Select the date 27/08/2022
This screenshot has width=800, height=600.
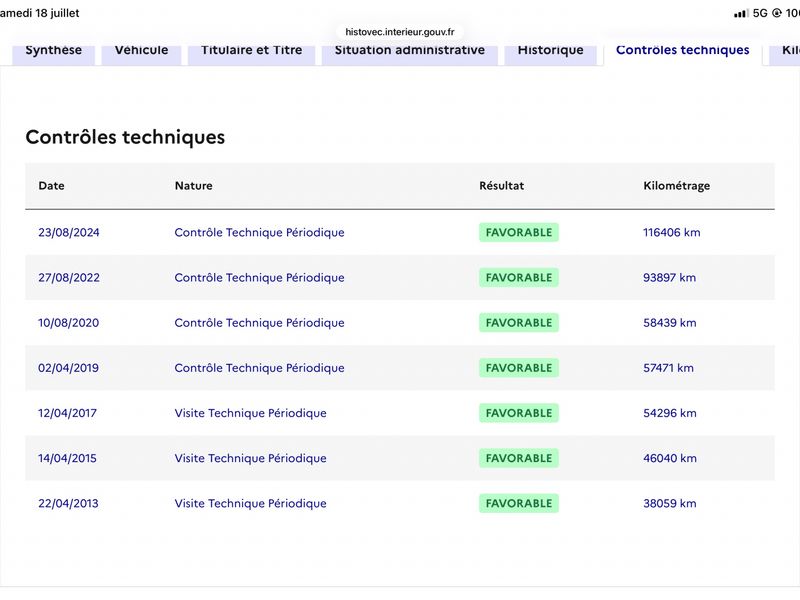click(x=69, y=278)
